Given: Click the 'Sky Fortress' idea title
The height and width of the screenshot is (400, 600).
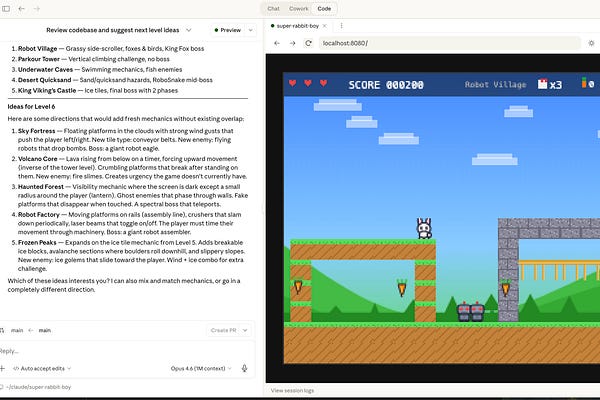Looking at the screenshot, I should coord(36,131).
